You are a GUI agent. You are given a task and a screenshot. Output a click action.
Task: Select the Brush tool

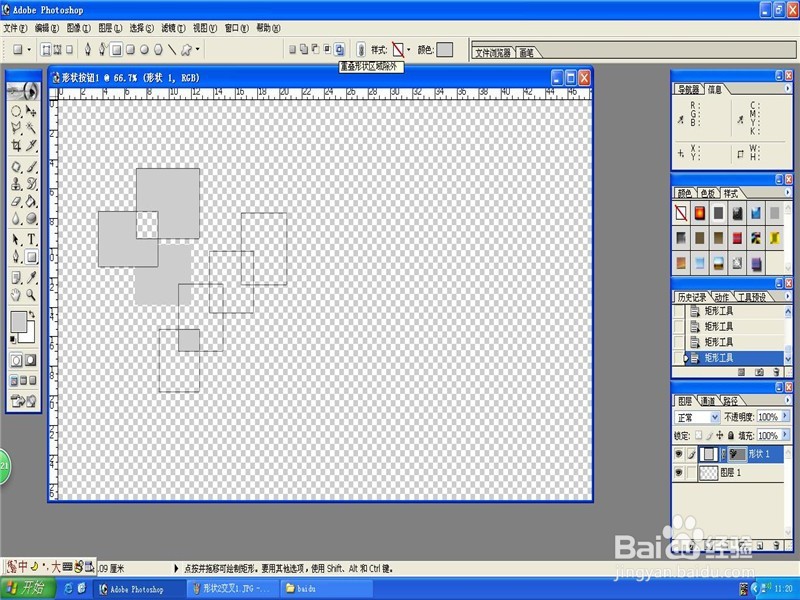coord(31,167)
